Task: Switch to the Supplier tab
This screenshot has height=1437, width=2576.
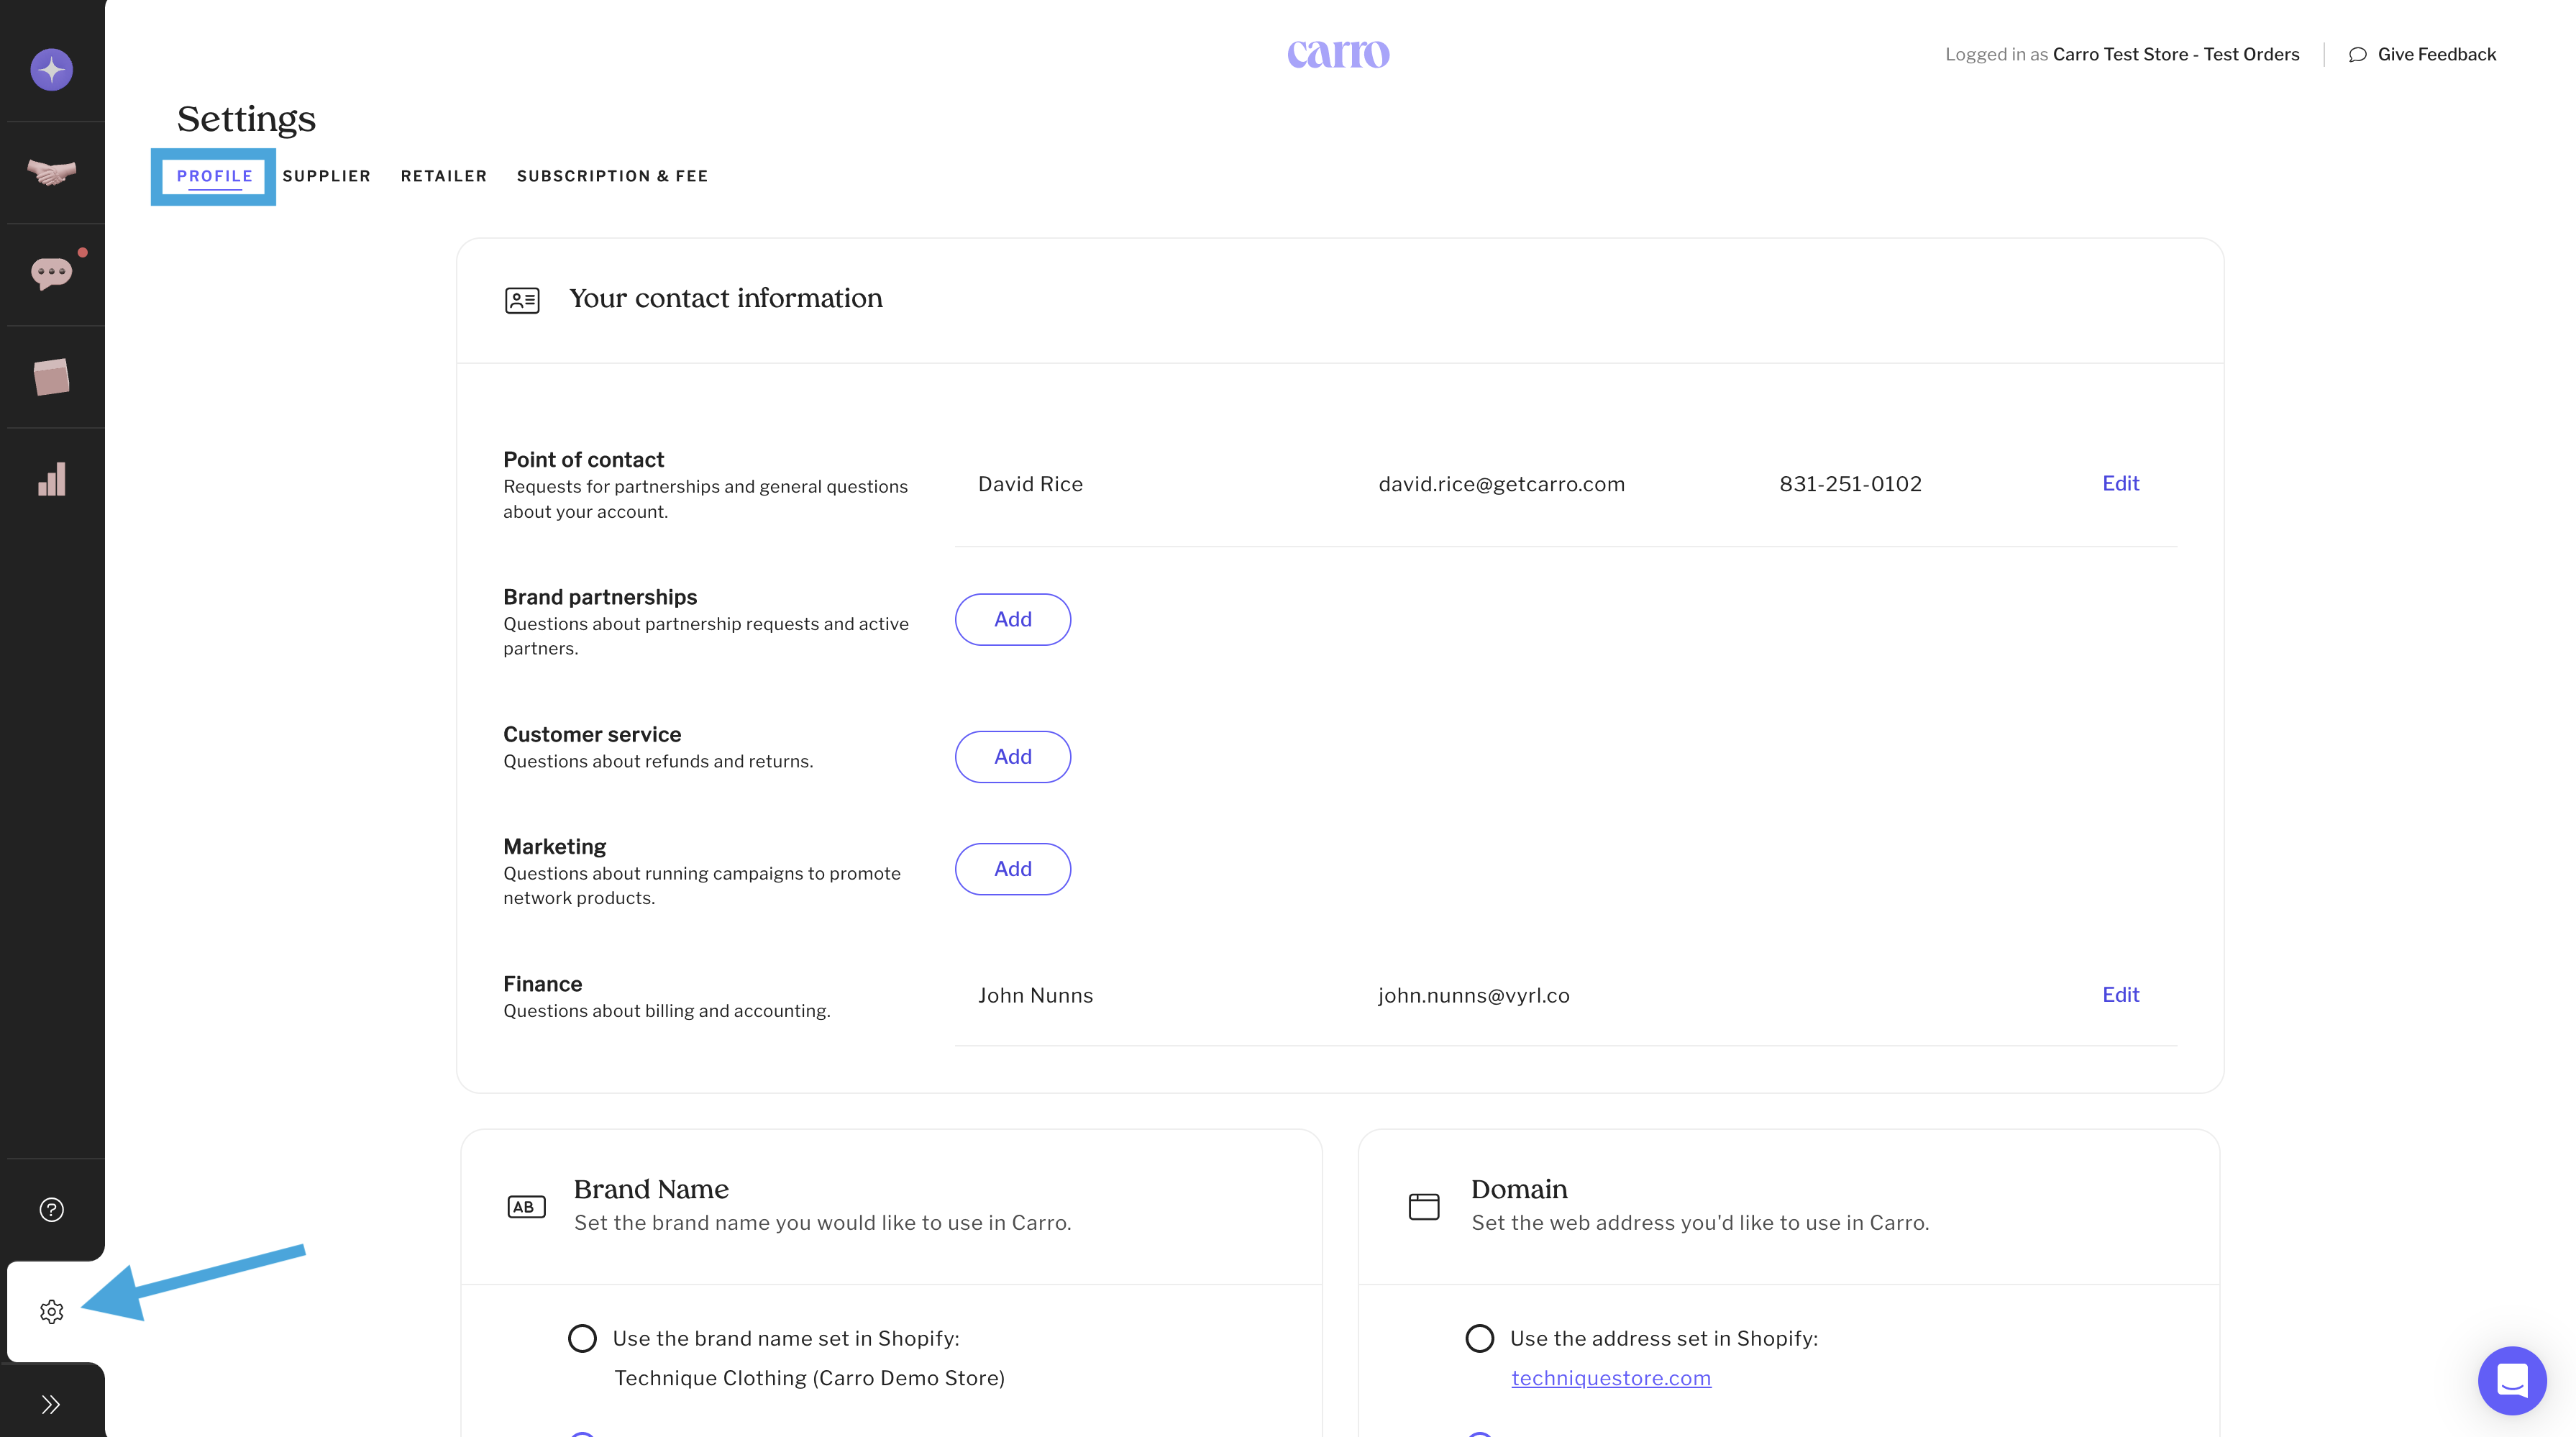Action: coord(326,176)
